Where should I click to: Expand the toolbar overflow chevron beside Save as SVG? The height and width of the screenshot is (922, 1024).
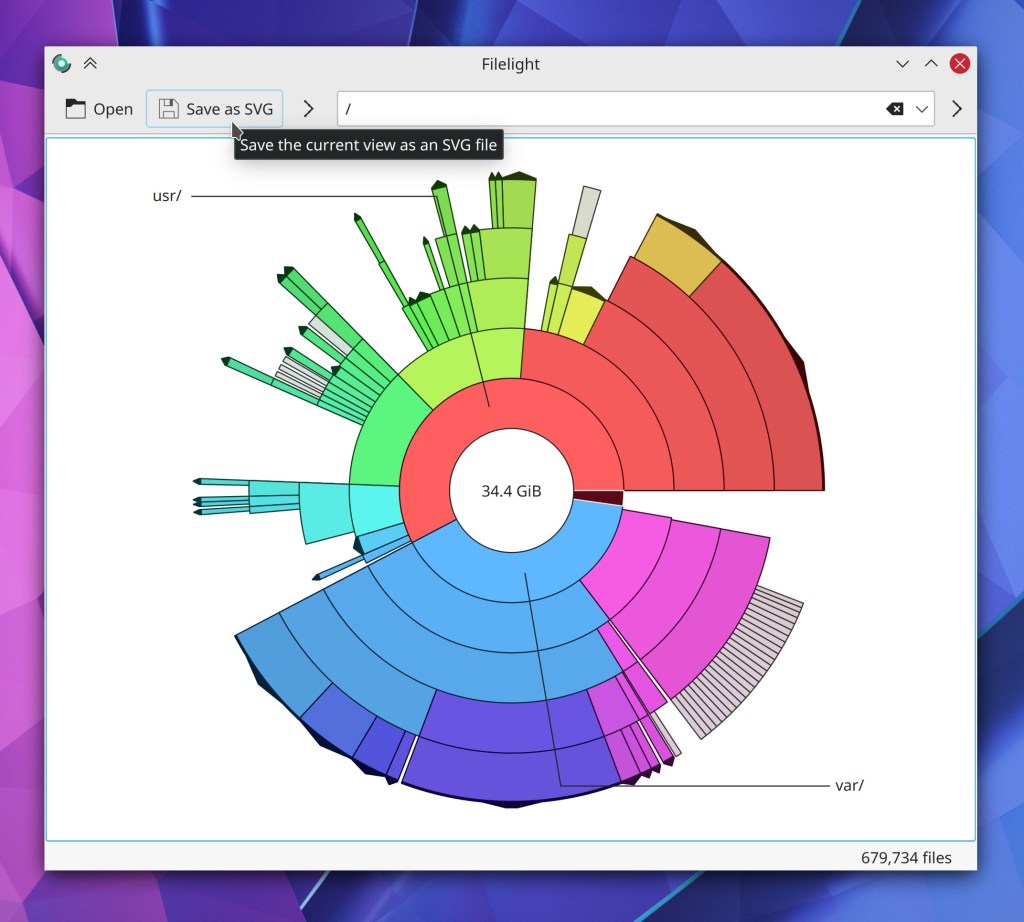pos(309,109)
